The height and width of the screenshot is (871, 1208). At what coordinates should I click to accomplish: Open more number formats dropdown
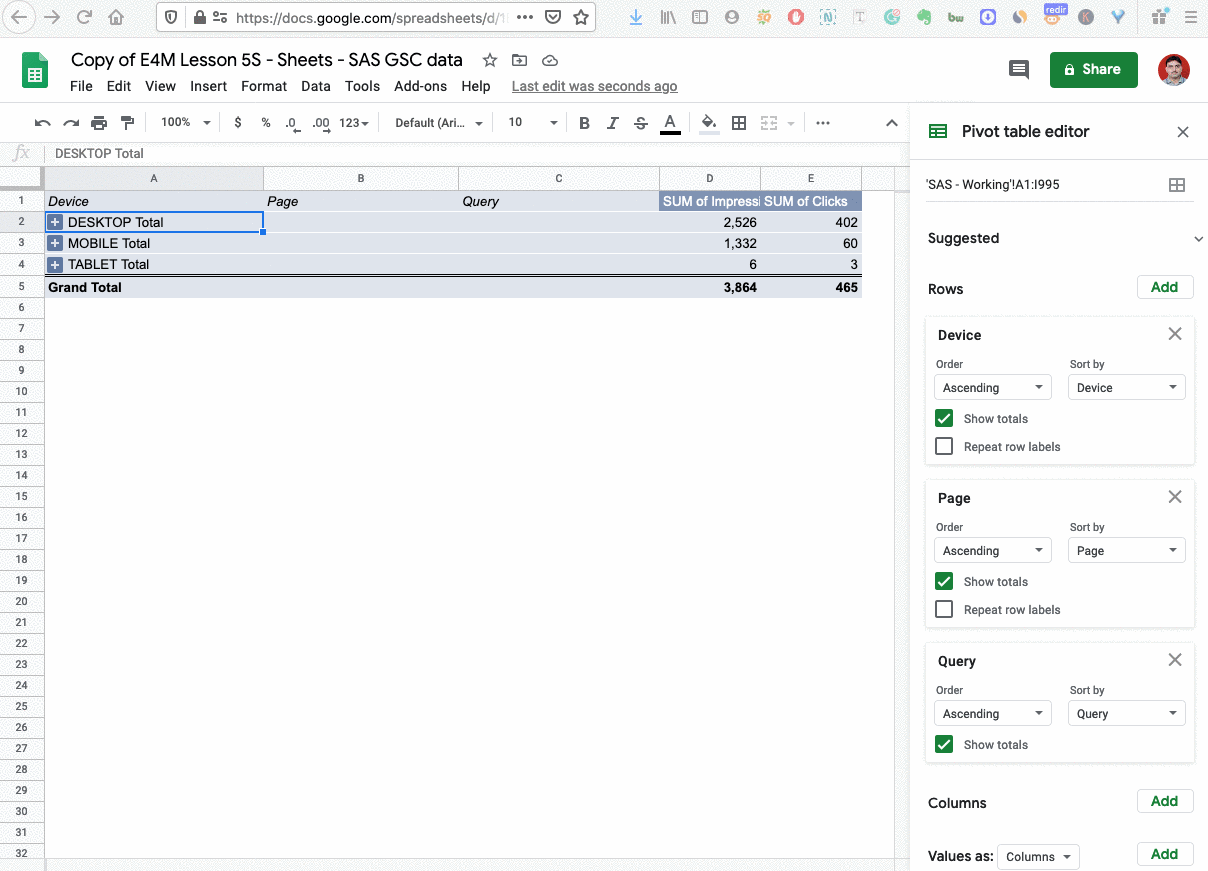point(354,123)
